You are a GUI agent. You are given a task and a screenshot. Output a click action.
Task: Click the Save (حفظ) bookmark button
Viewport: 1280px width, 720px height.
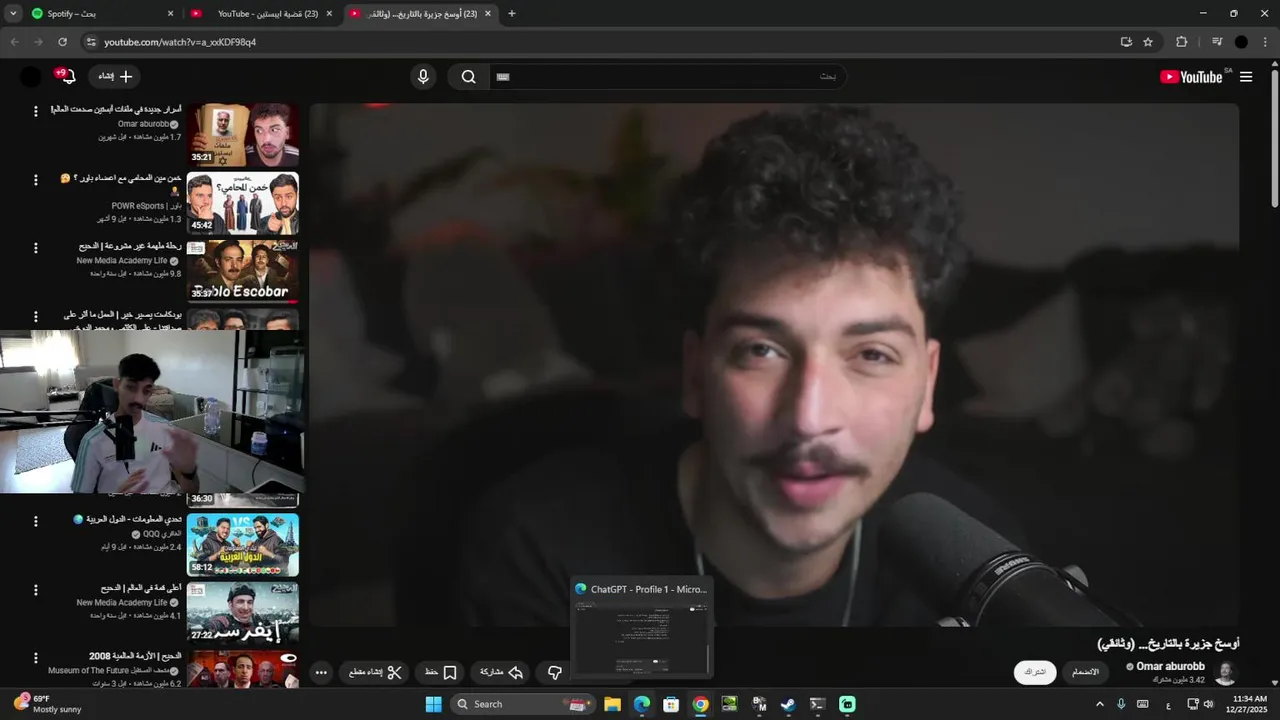pyautogui.click(x=441, y=673)
